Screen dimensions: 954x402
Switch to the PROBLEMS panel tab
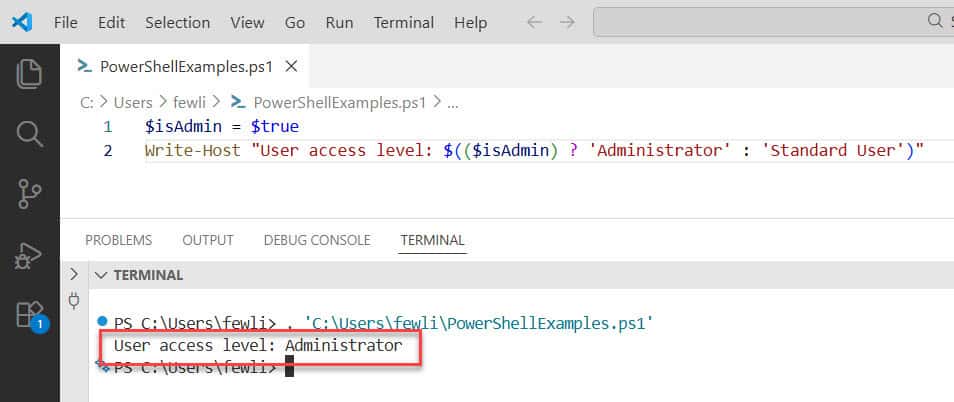pyautogui.click(x=119, y=240)
